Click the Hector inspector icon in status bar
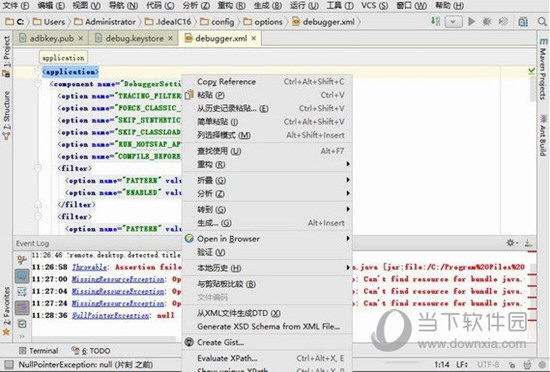Image resolution: width=550 pixels, height=372 pixels. [x=527, y=365]
